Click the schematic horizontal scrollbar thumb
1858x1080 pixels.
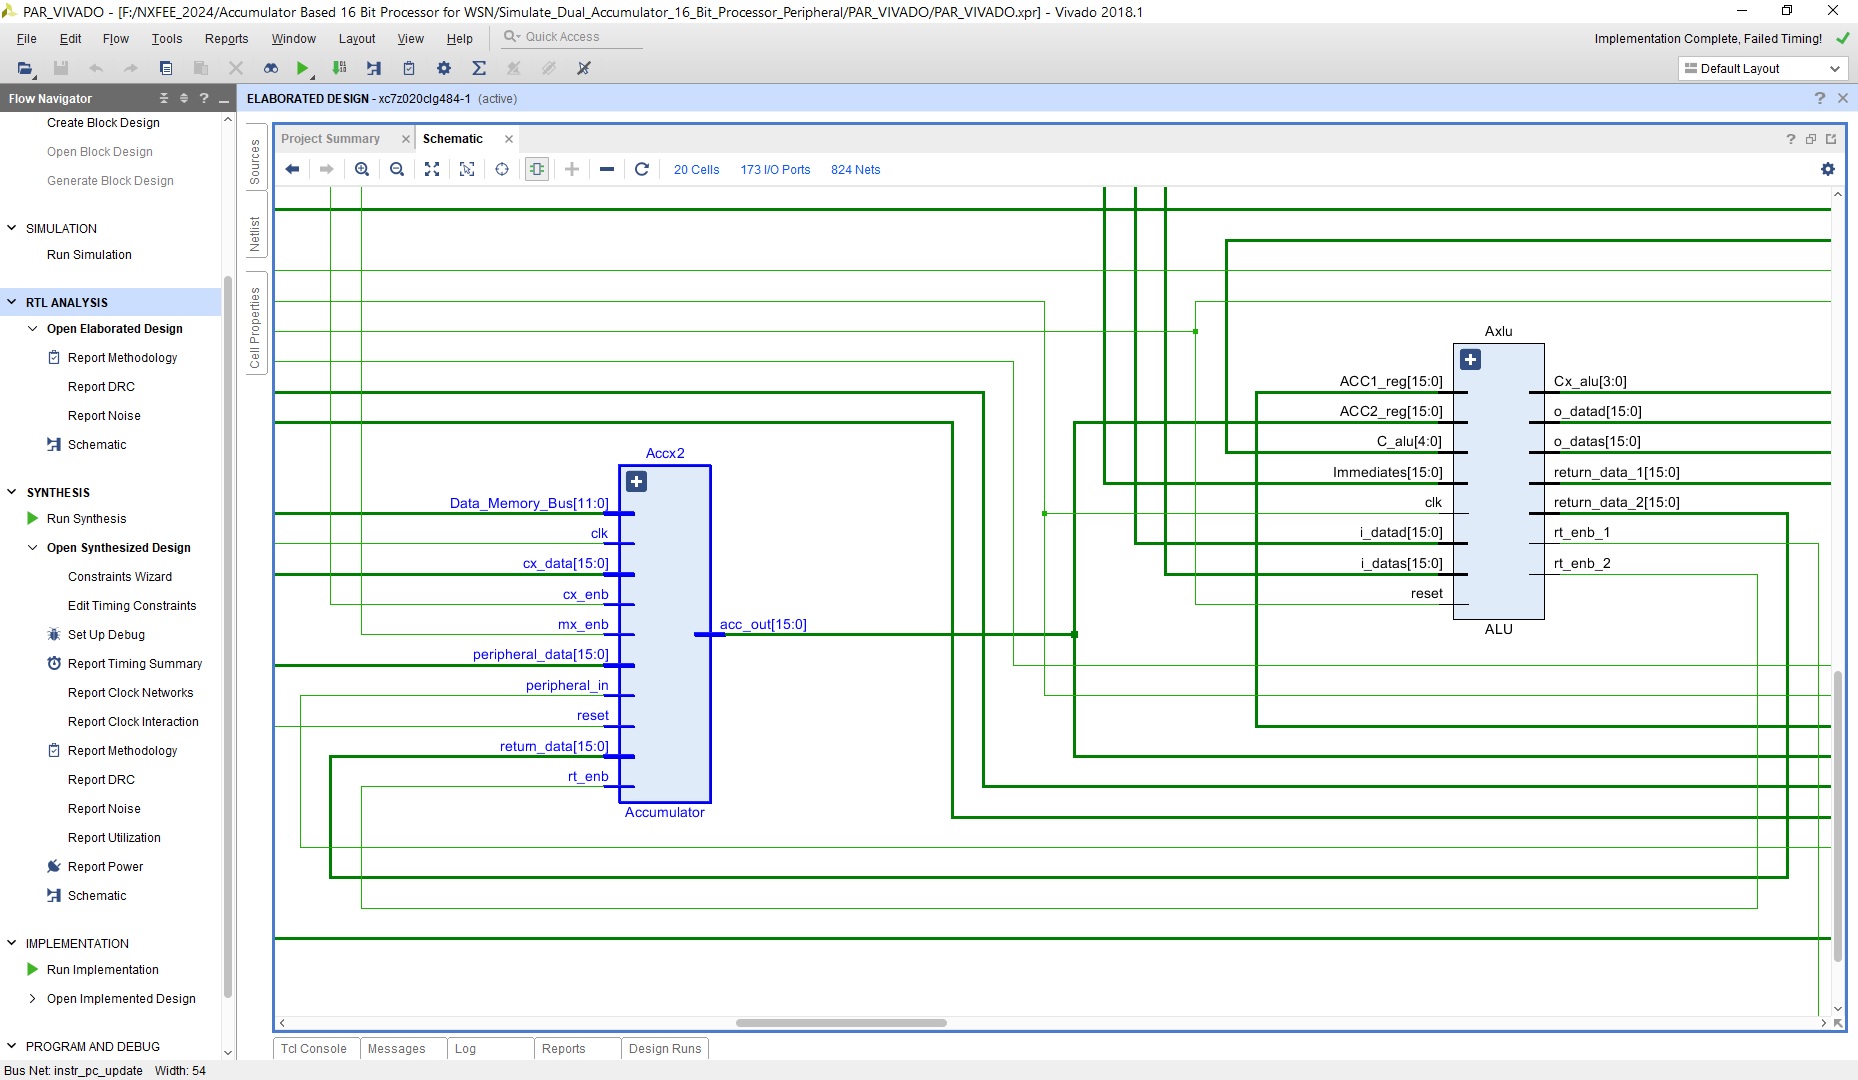pyautogui.click(x=841, y=1022)
